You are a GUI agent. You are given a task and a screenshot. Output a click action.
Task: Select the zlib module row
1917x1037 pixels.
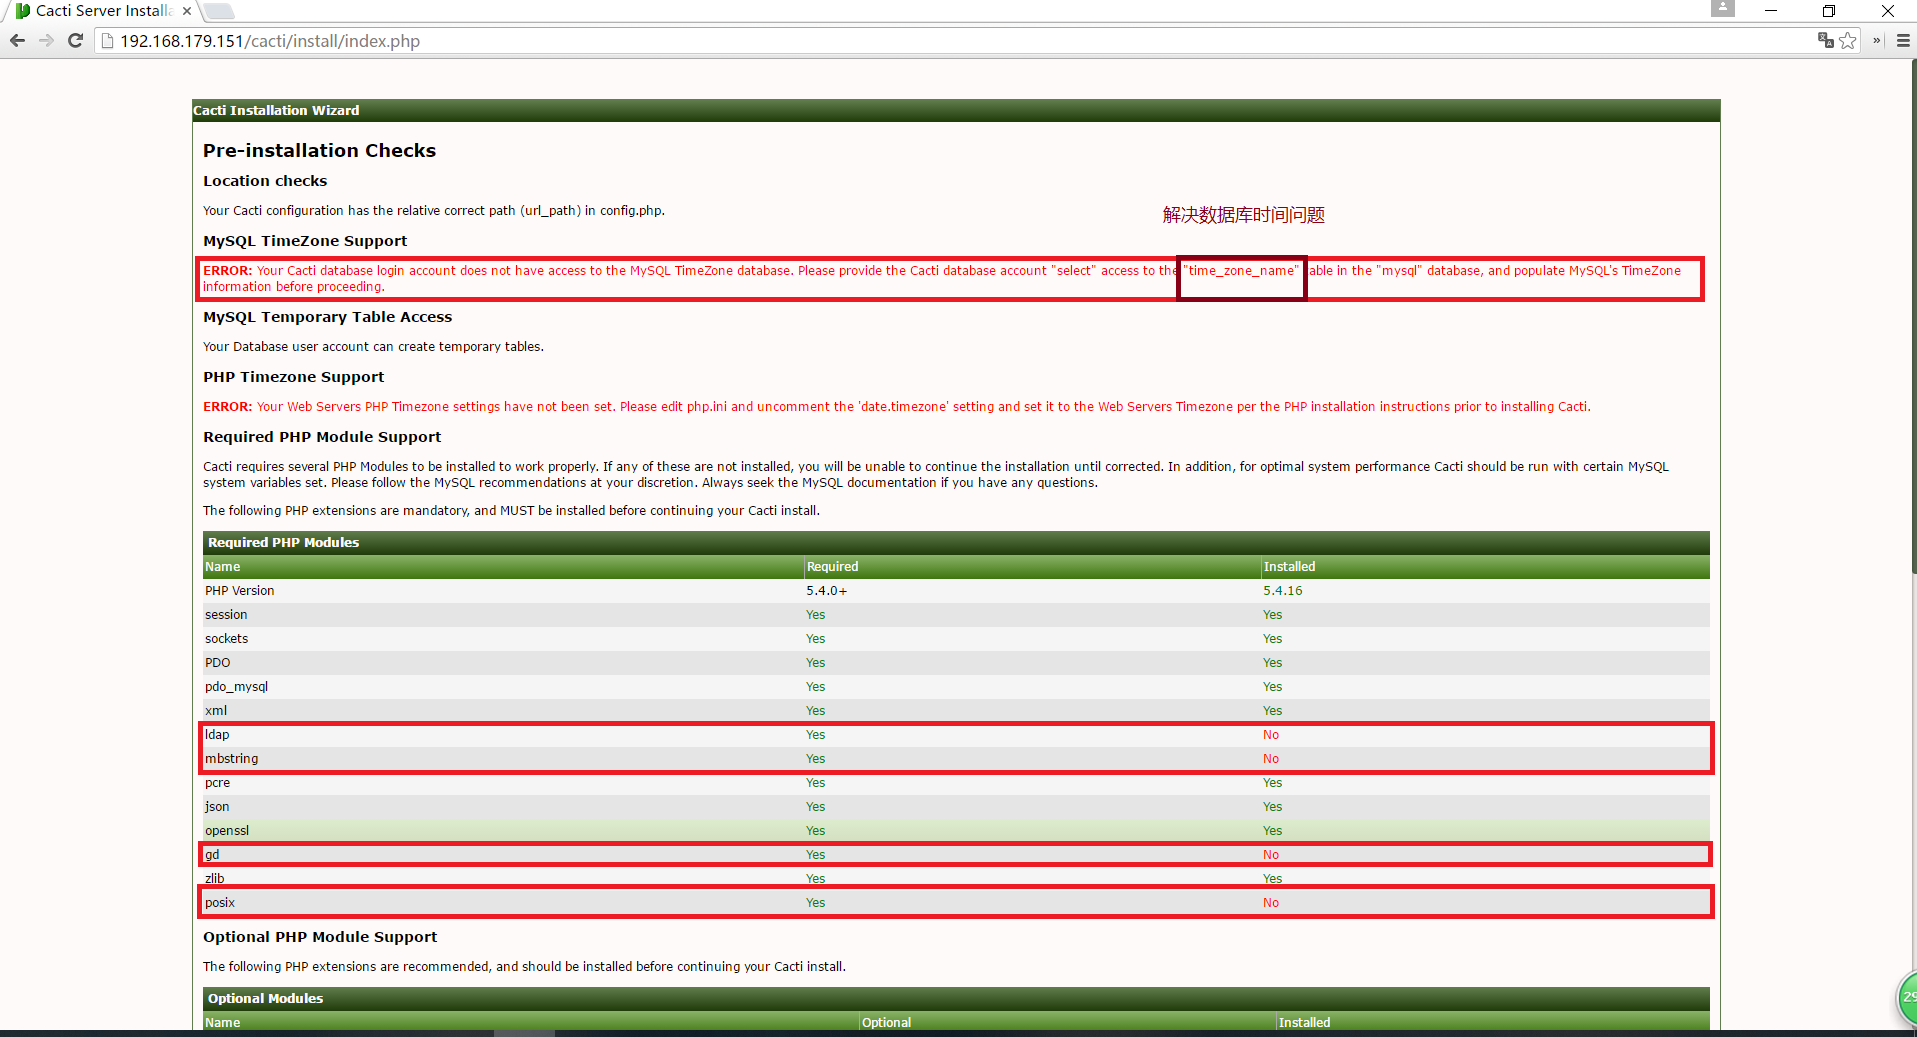pyautogui.click(x=956, y=879)
